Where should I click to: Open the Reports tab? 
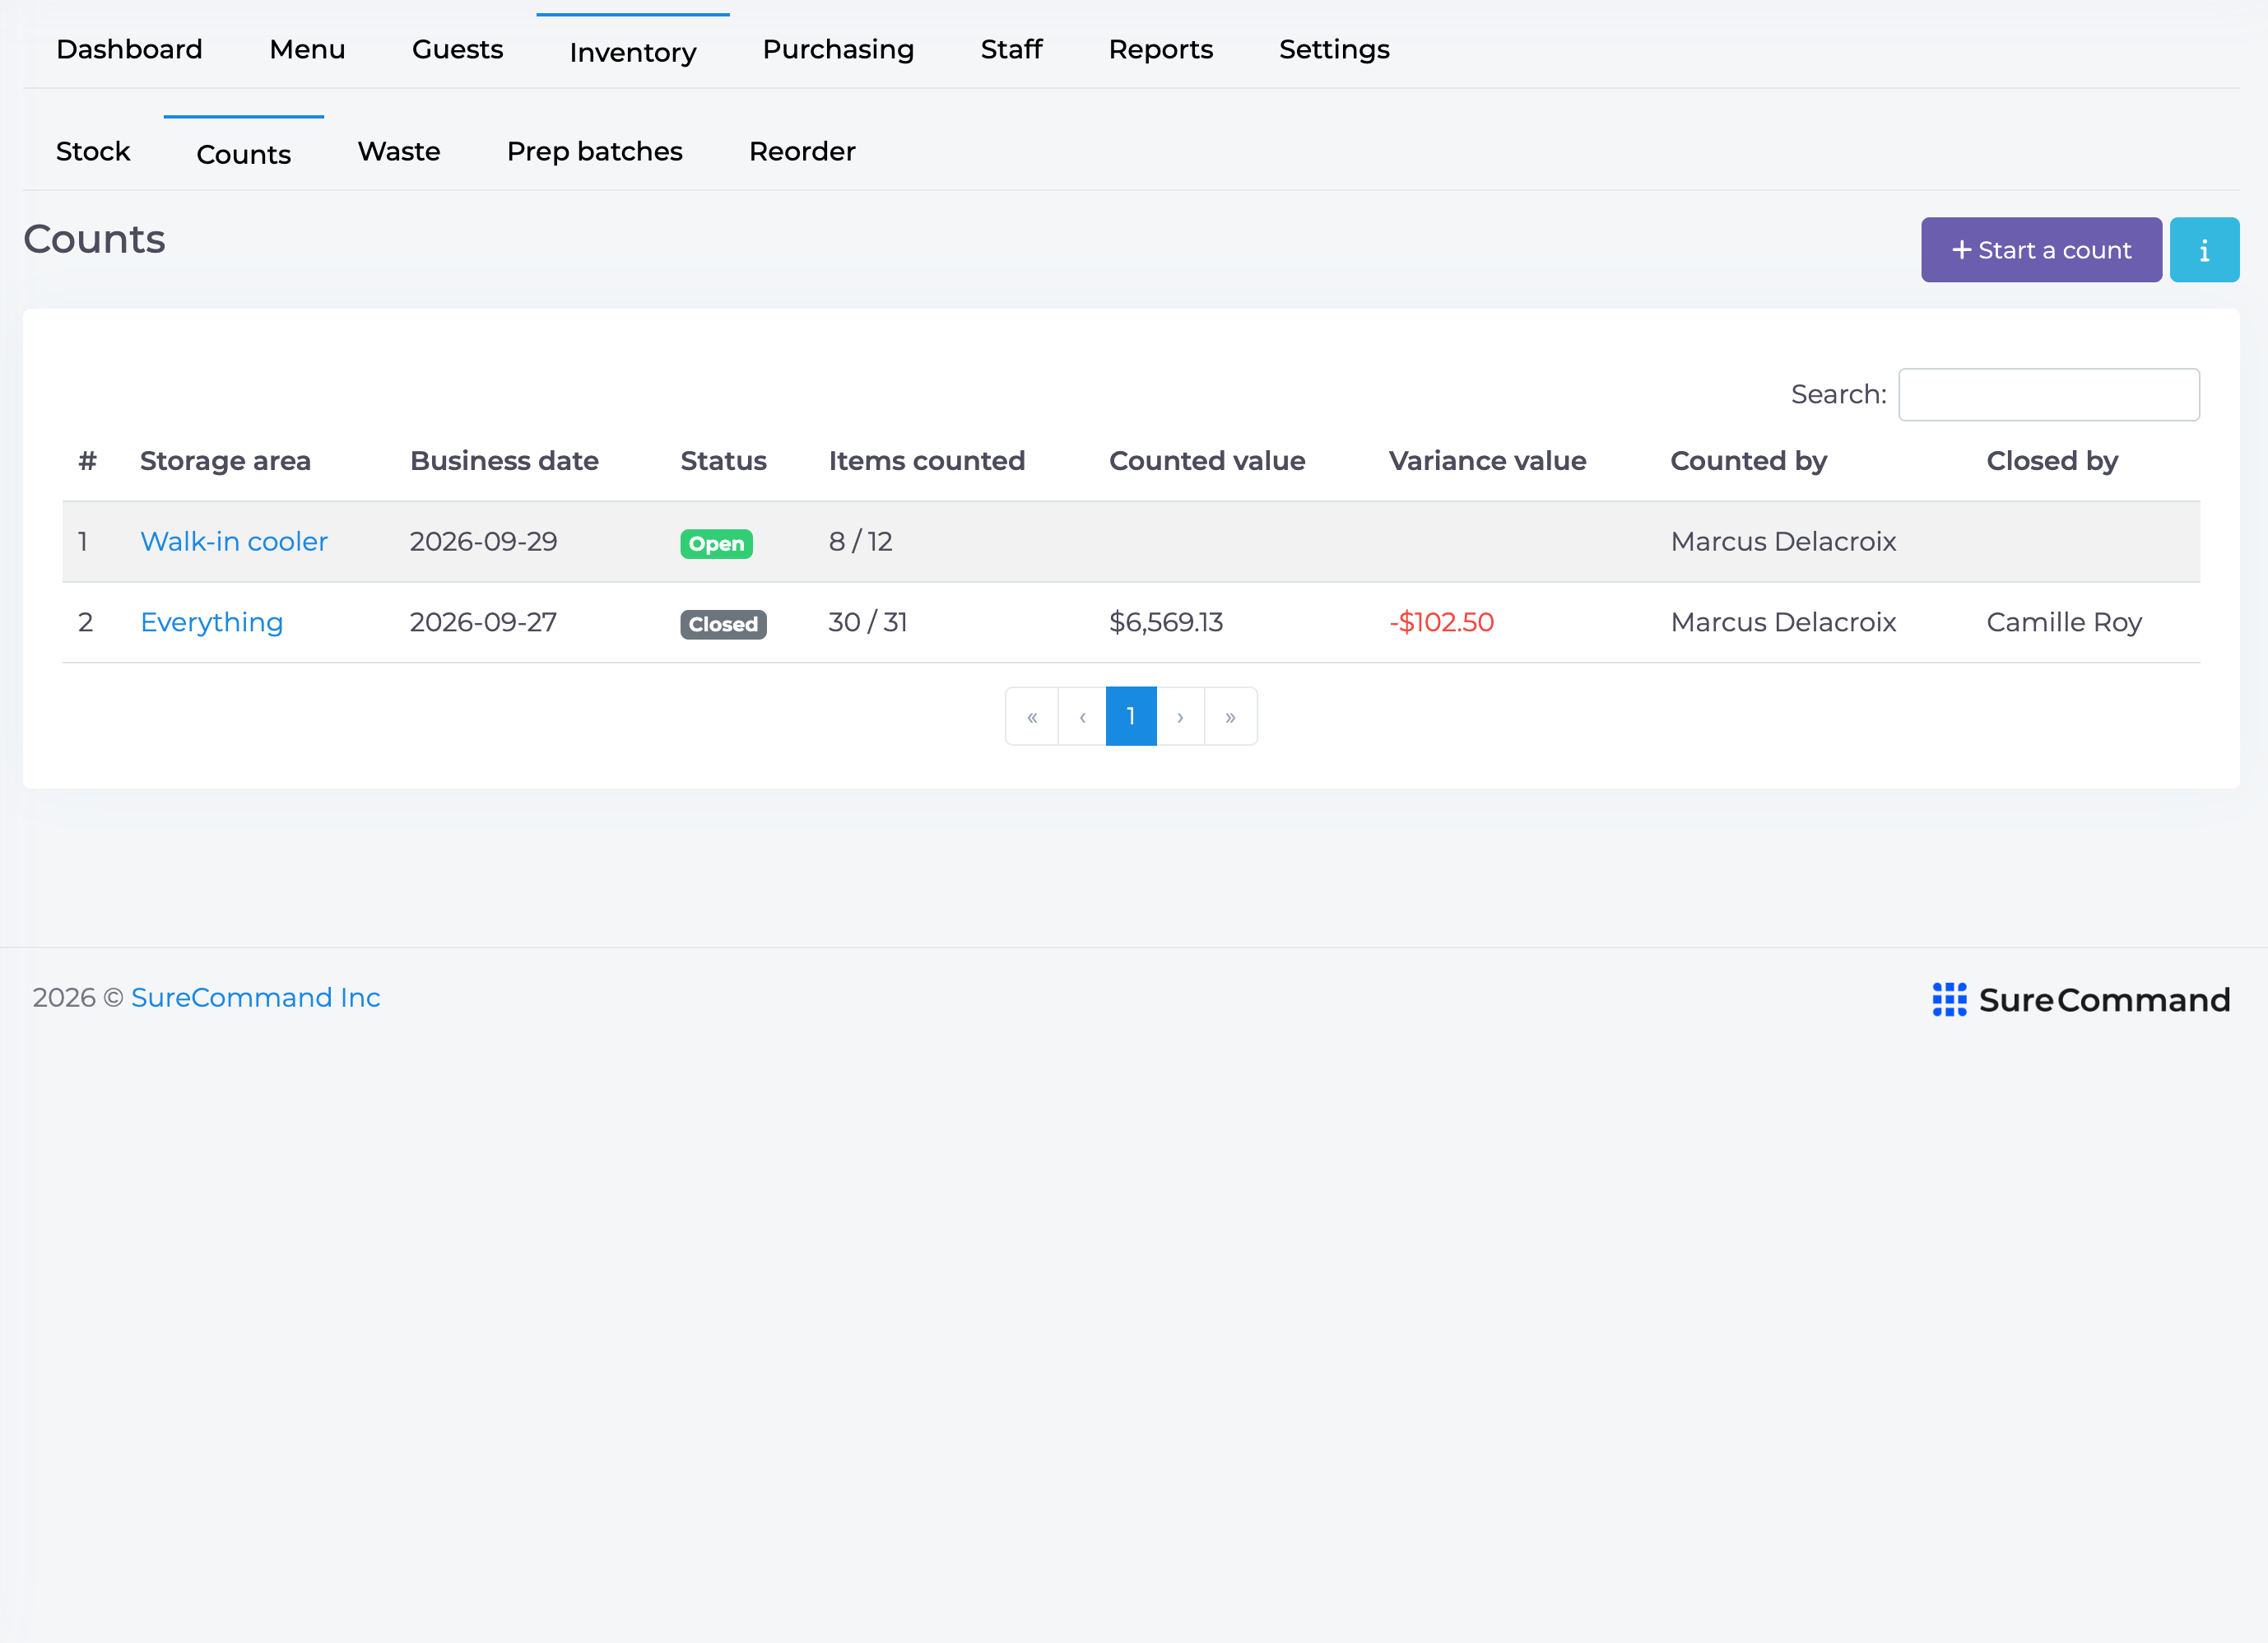(x=1160, y=49)
